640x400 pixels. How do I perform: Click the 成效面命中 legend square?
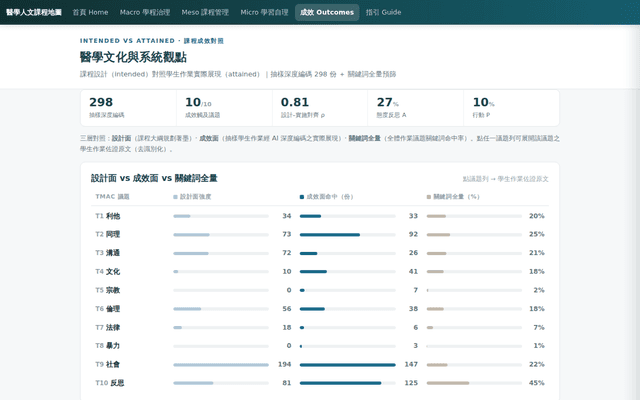point(302,197)
